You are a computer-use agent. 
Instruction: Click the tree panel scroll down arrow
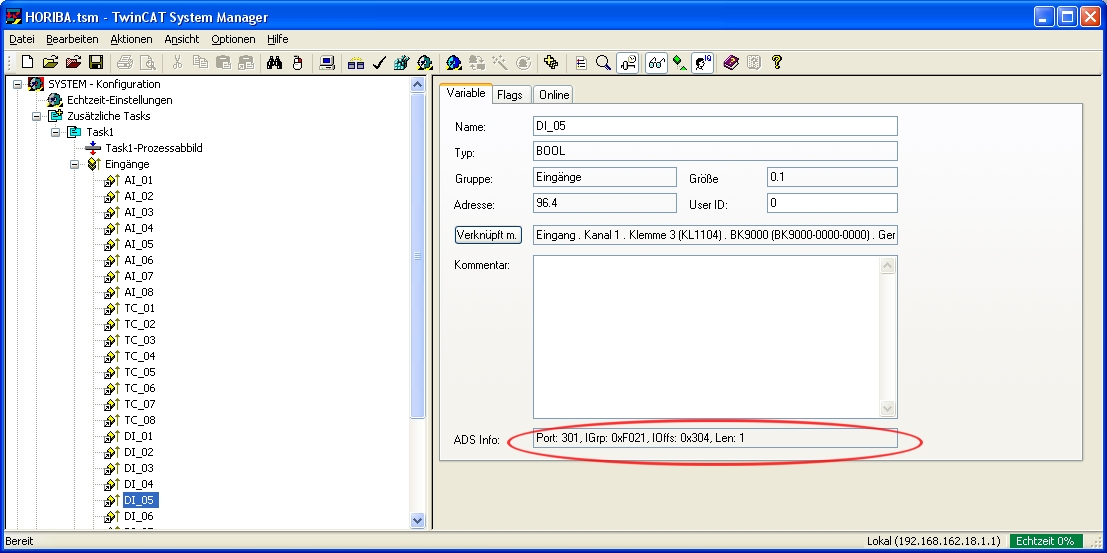tap(418, 520)
